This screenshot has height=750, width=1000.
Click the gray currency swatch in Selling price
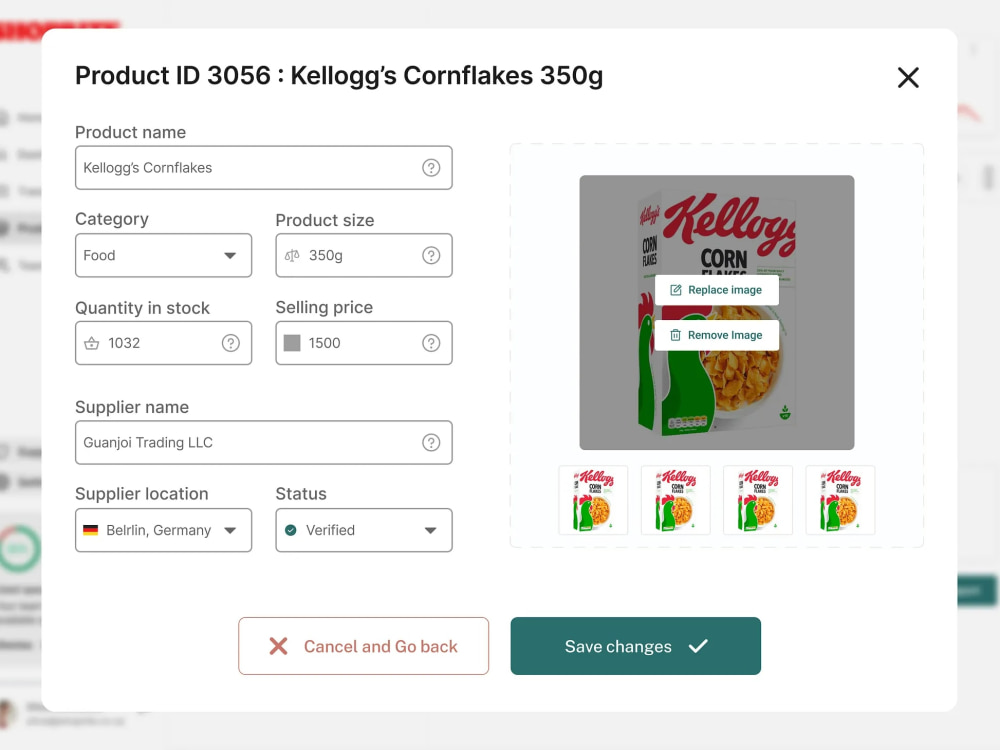click(x=292, y=343)
